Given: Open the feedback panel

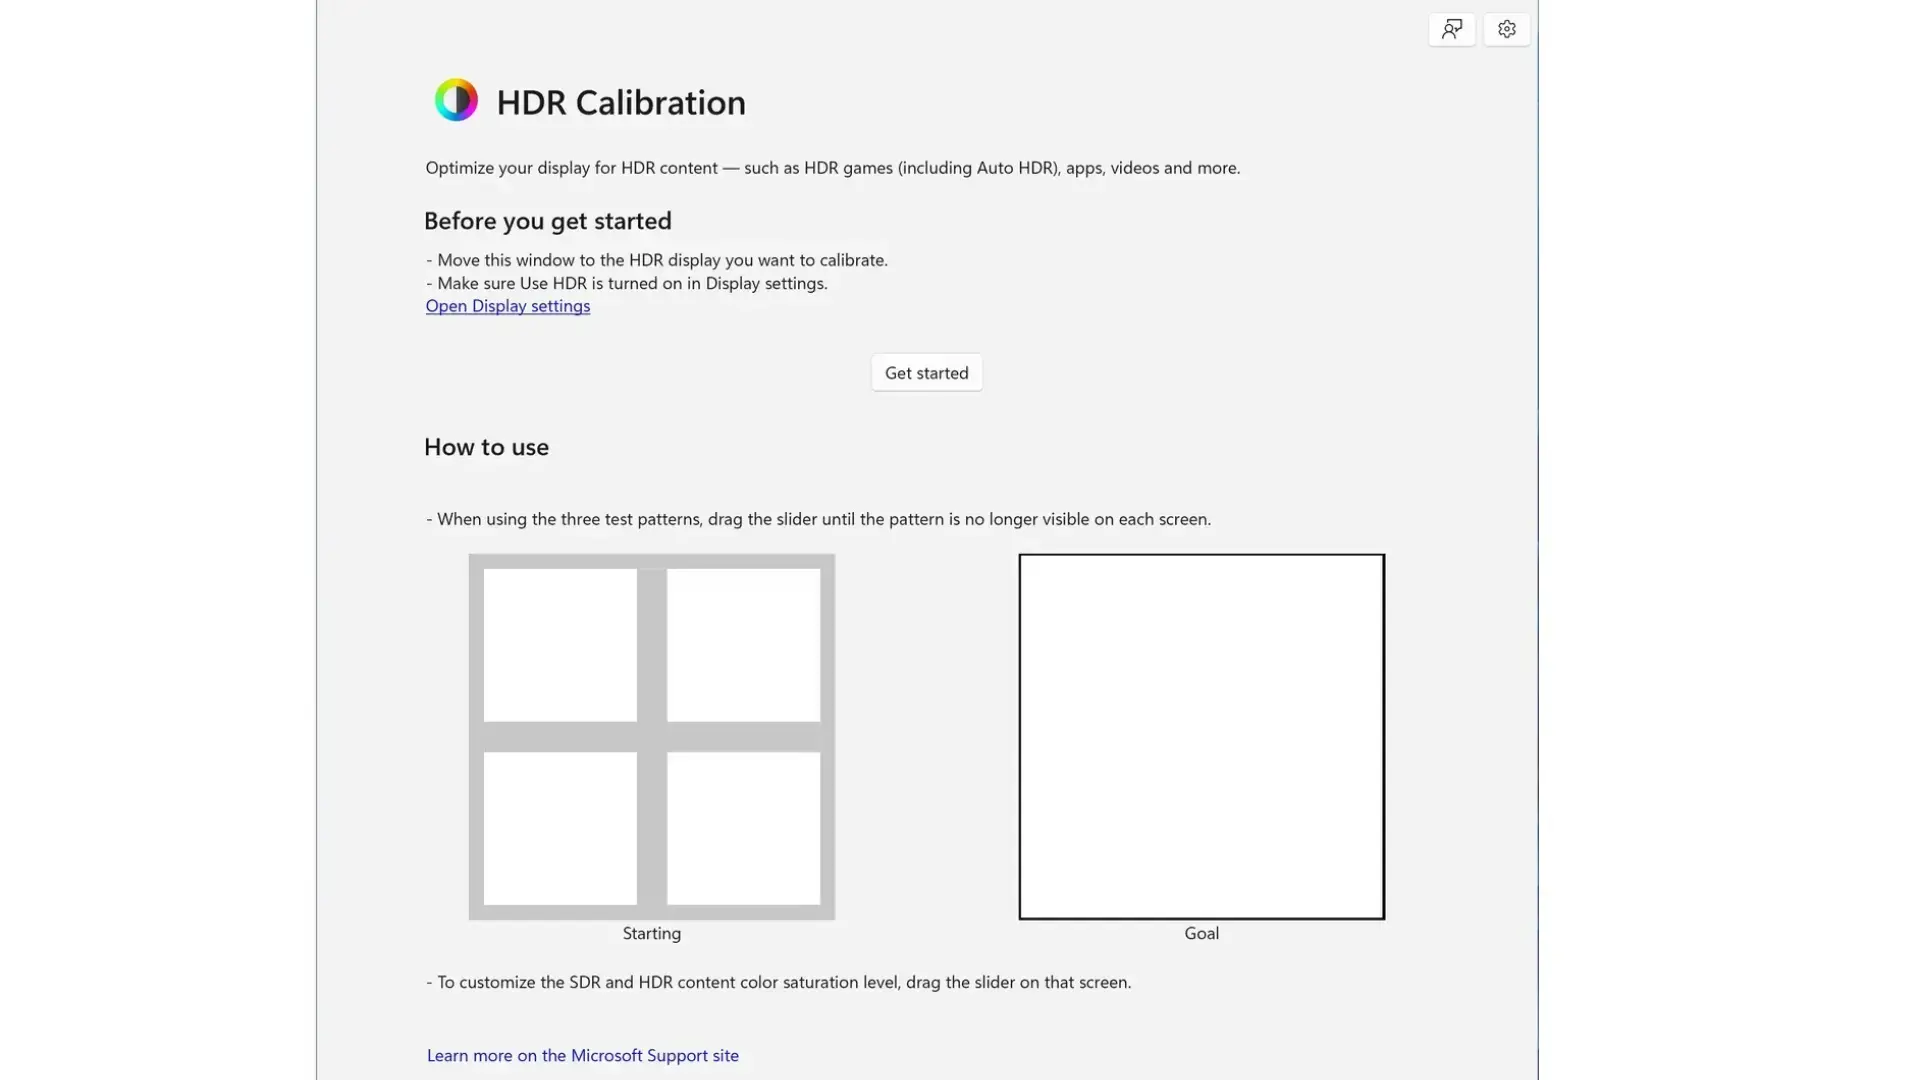Looking at the screenshot, I should (x=1451, y=29).
